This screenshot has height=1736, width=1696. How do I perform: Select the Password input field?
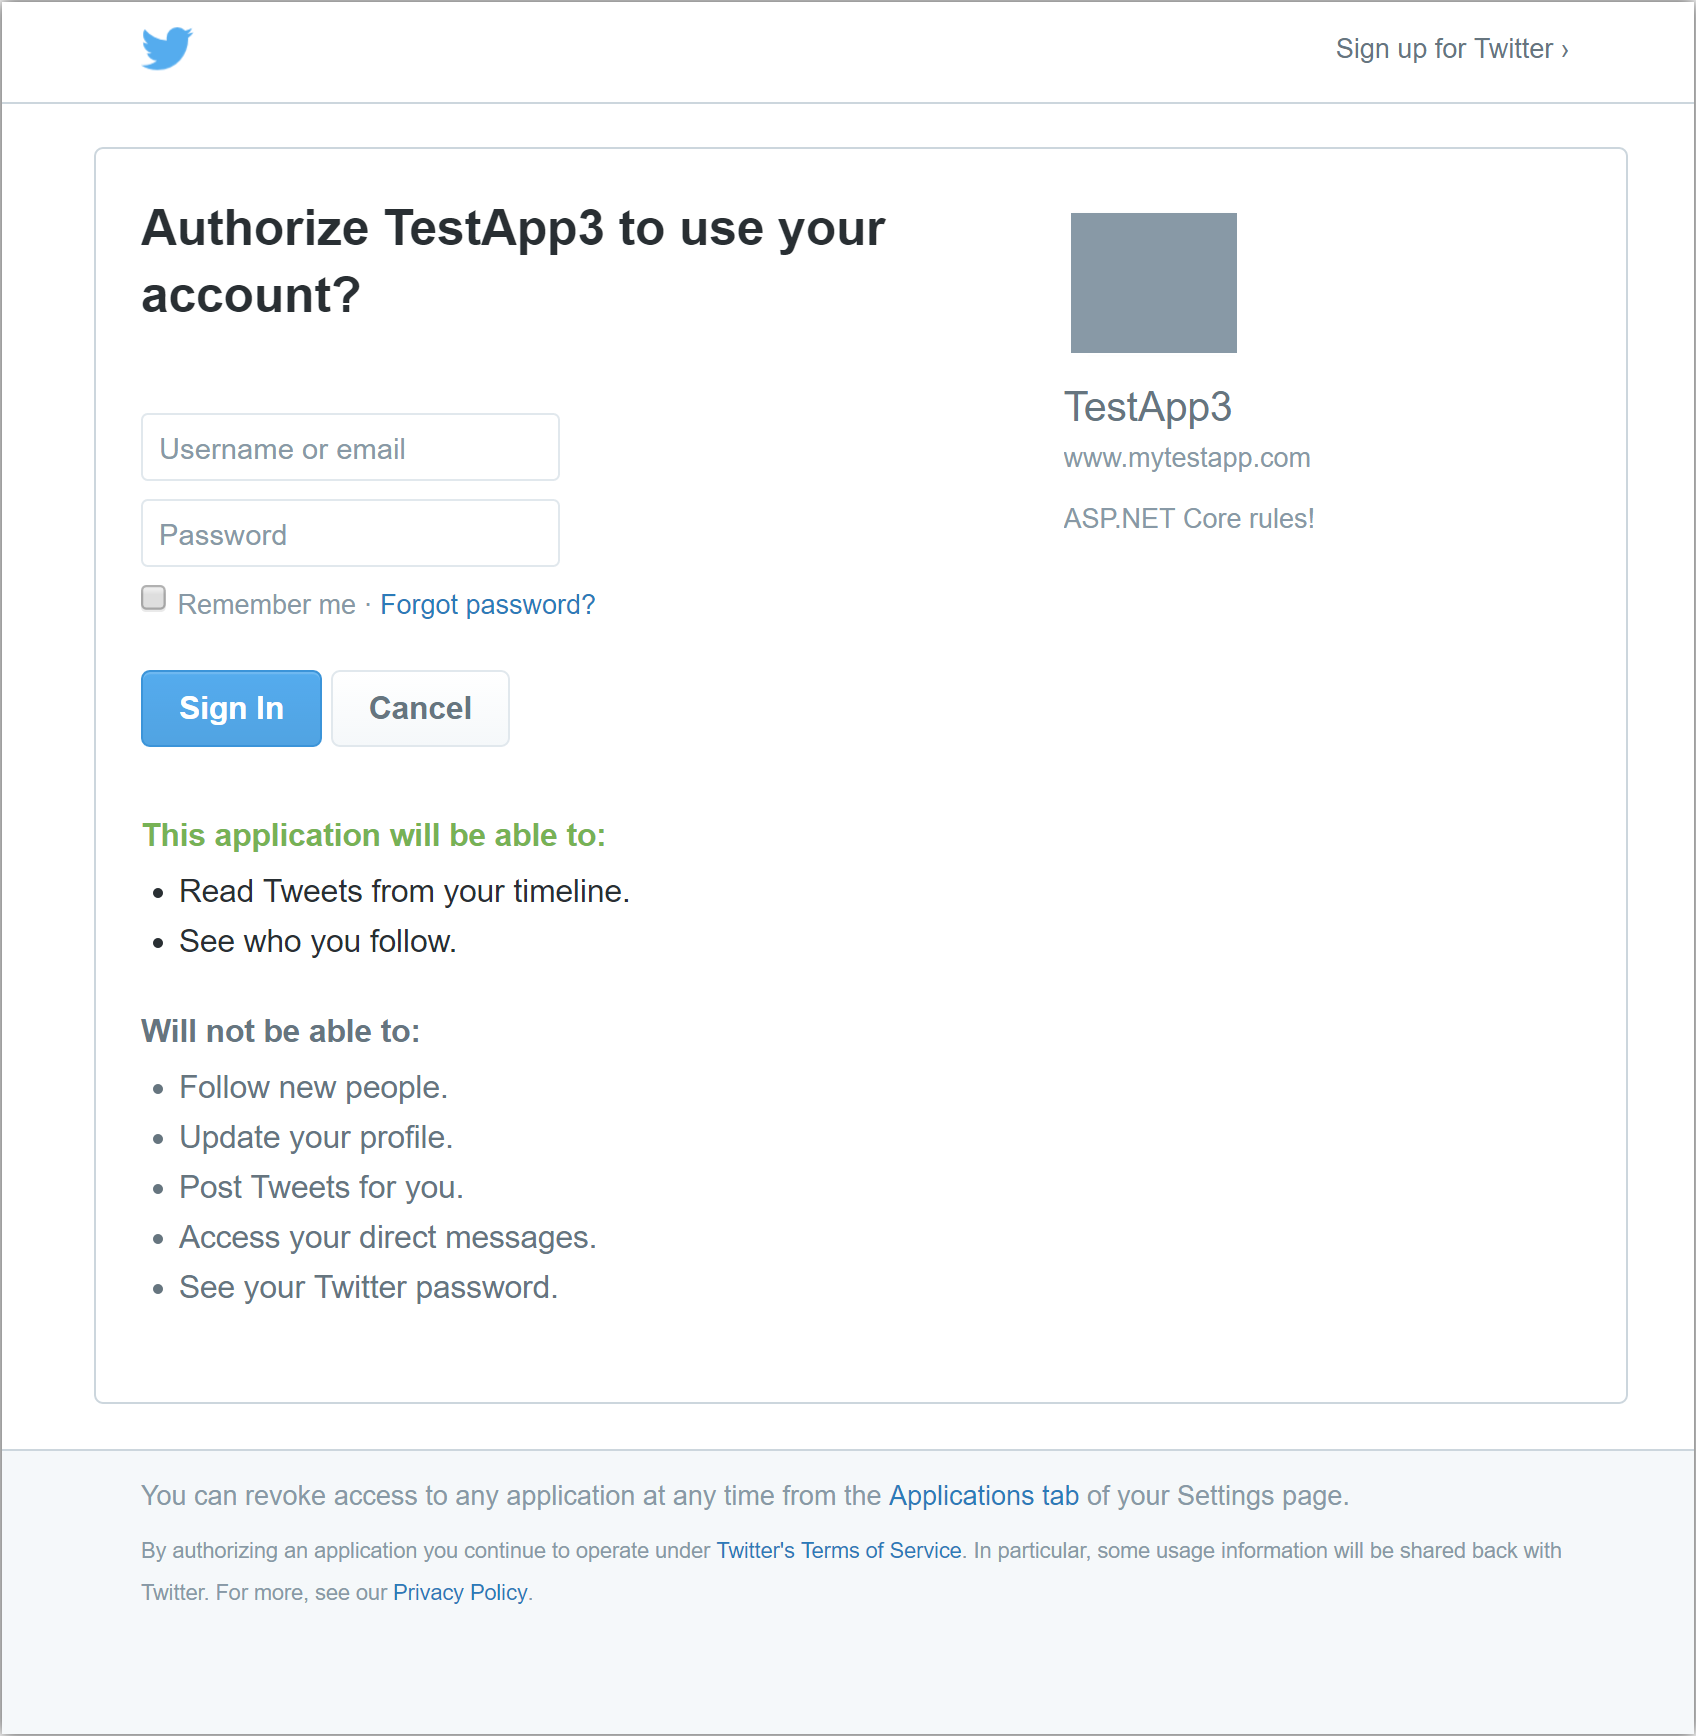(350, 533)
